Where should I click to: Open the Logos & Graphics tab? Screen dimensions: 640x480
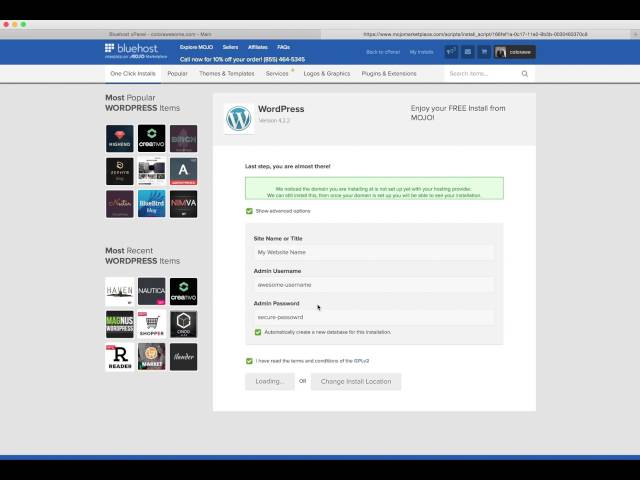327,74
